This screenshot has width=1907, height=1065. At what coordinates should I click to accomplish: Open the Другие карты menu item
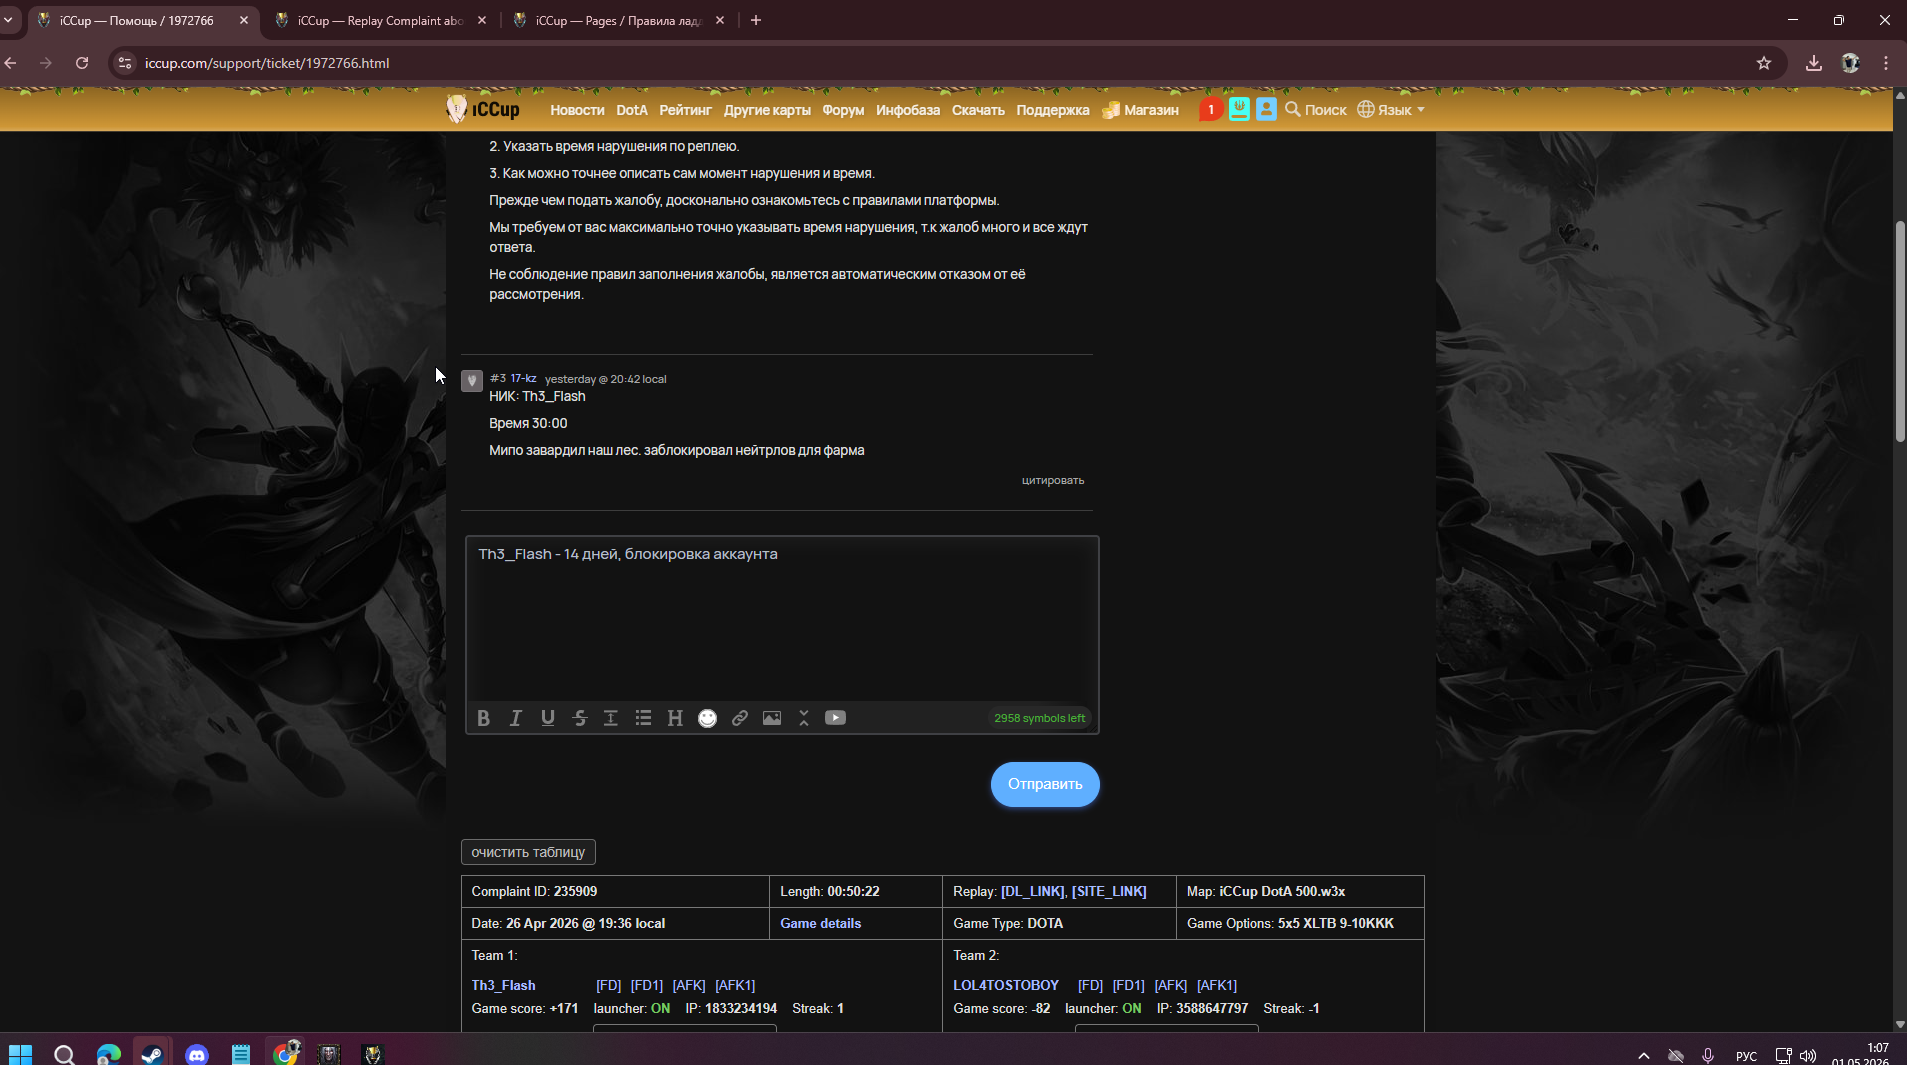pos(767,110)
